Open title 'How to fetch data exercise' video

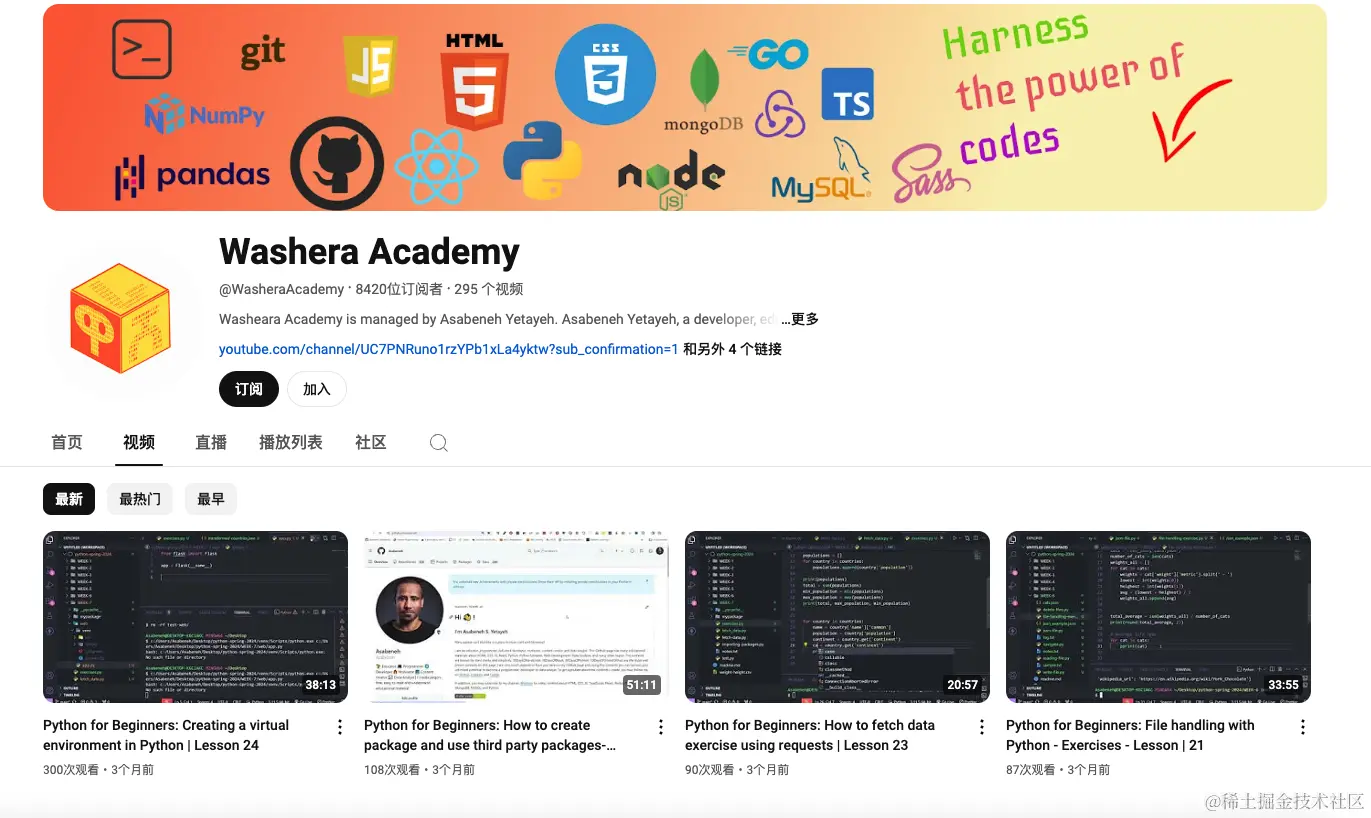[810, 735]
